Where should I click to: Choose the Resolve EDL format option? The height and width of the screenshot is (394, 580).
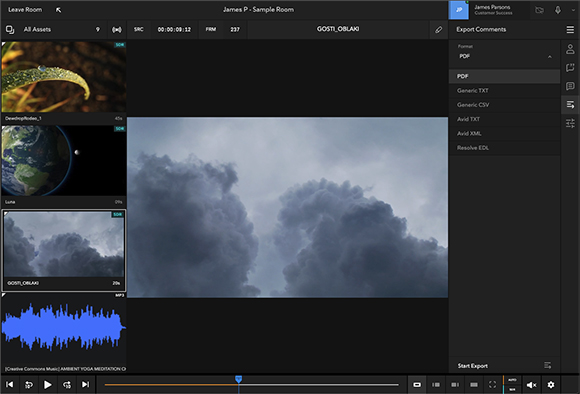(504, 148)
